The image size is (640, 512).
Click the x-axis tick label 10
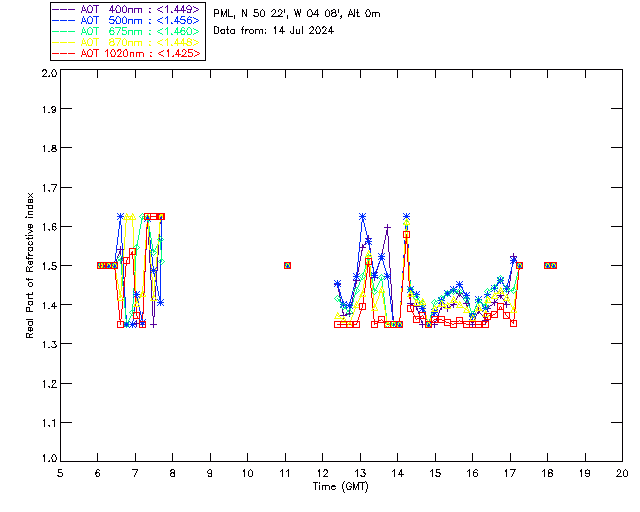click(247, 473)
